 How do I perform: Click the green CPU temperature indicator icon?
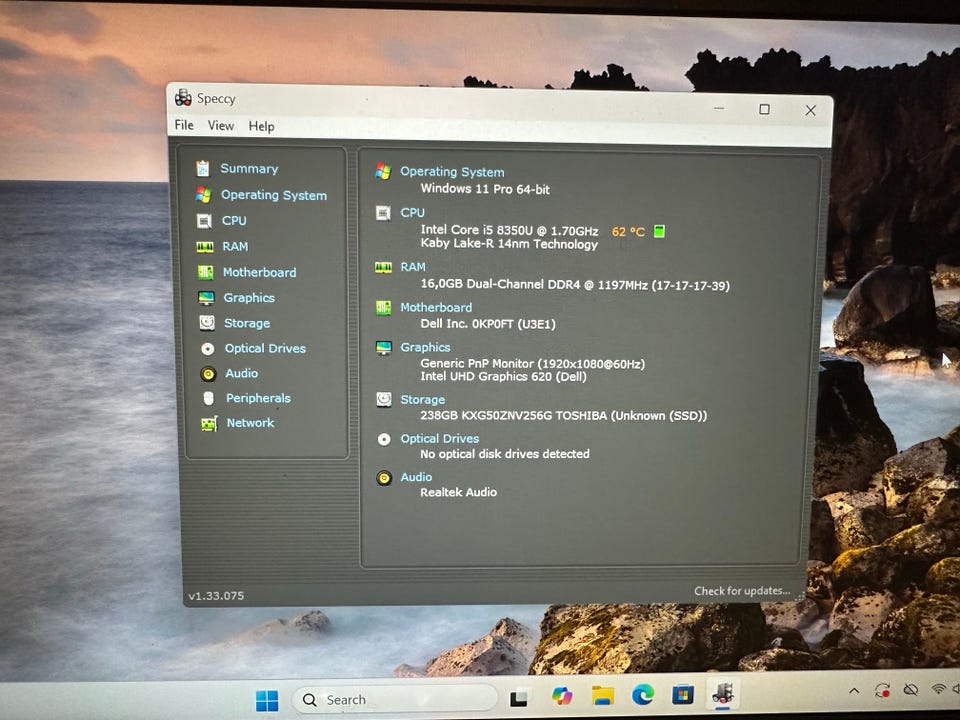coord(659,231)
